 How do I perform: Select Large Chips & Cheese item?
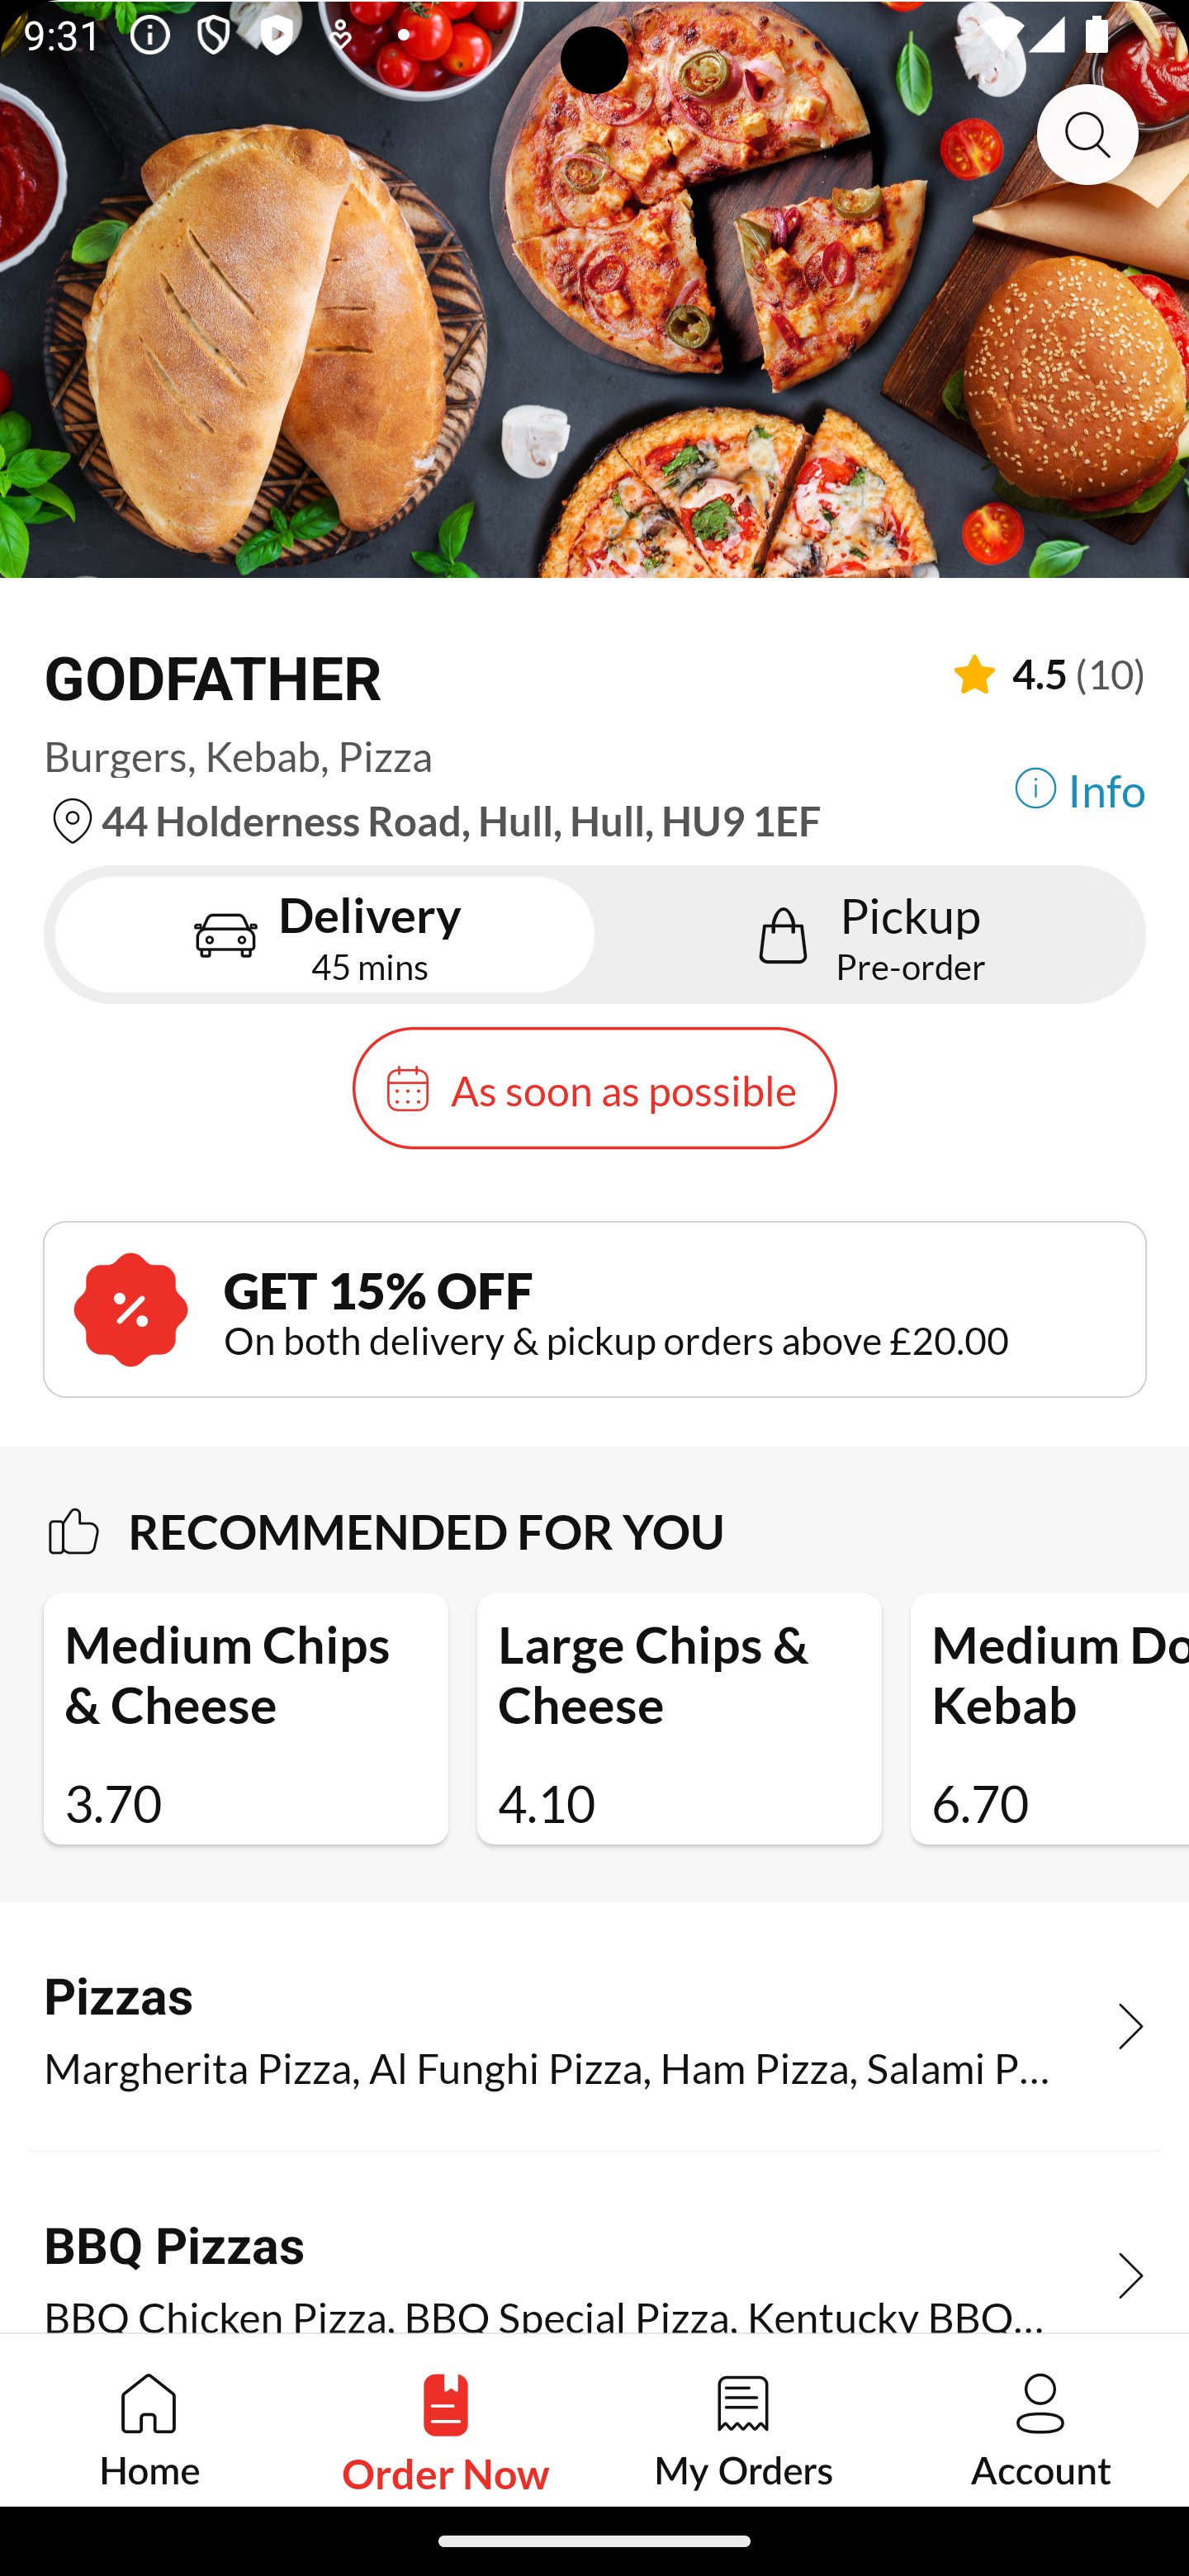click(x=679, y=1718)
